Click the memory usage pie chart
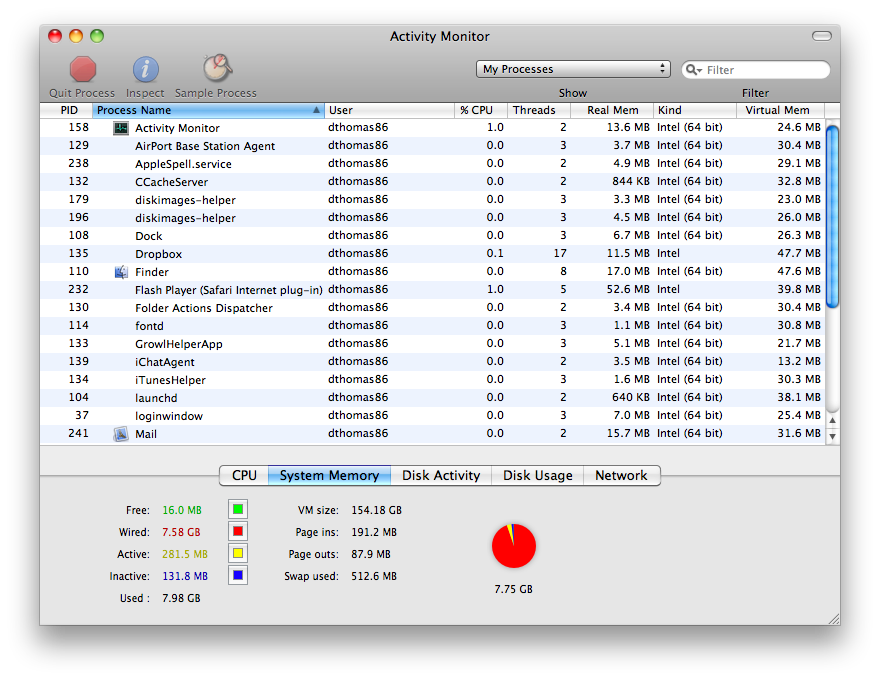The height and width of the screenshot is (680, 880). tap(514, 546)
